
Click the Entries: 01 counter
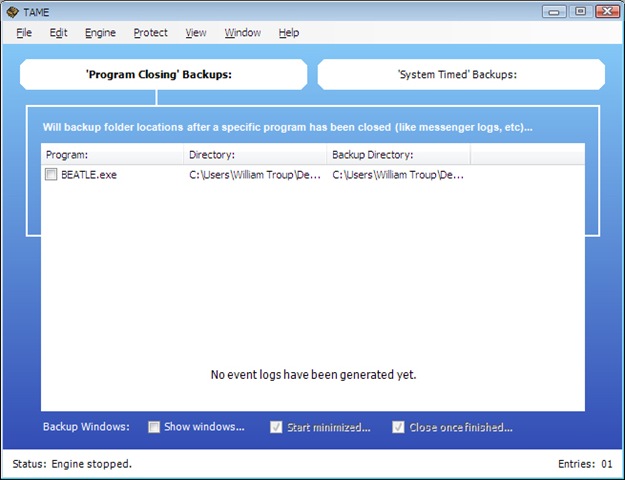click(x=585, y=464)
